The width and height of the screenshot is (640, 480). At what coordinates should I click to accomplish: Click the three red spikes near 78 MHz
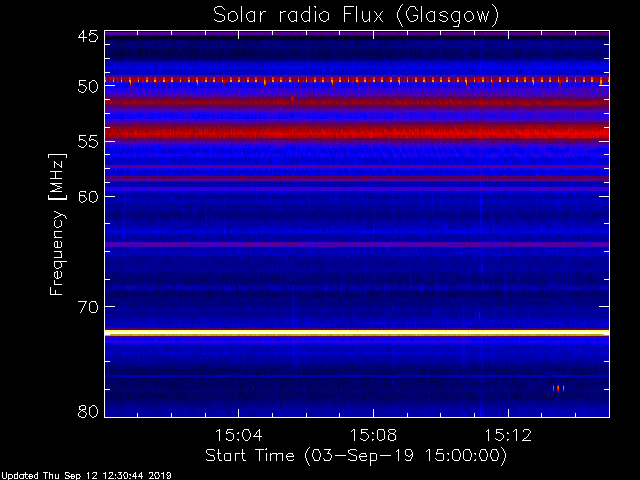(558, 388)
